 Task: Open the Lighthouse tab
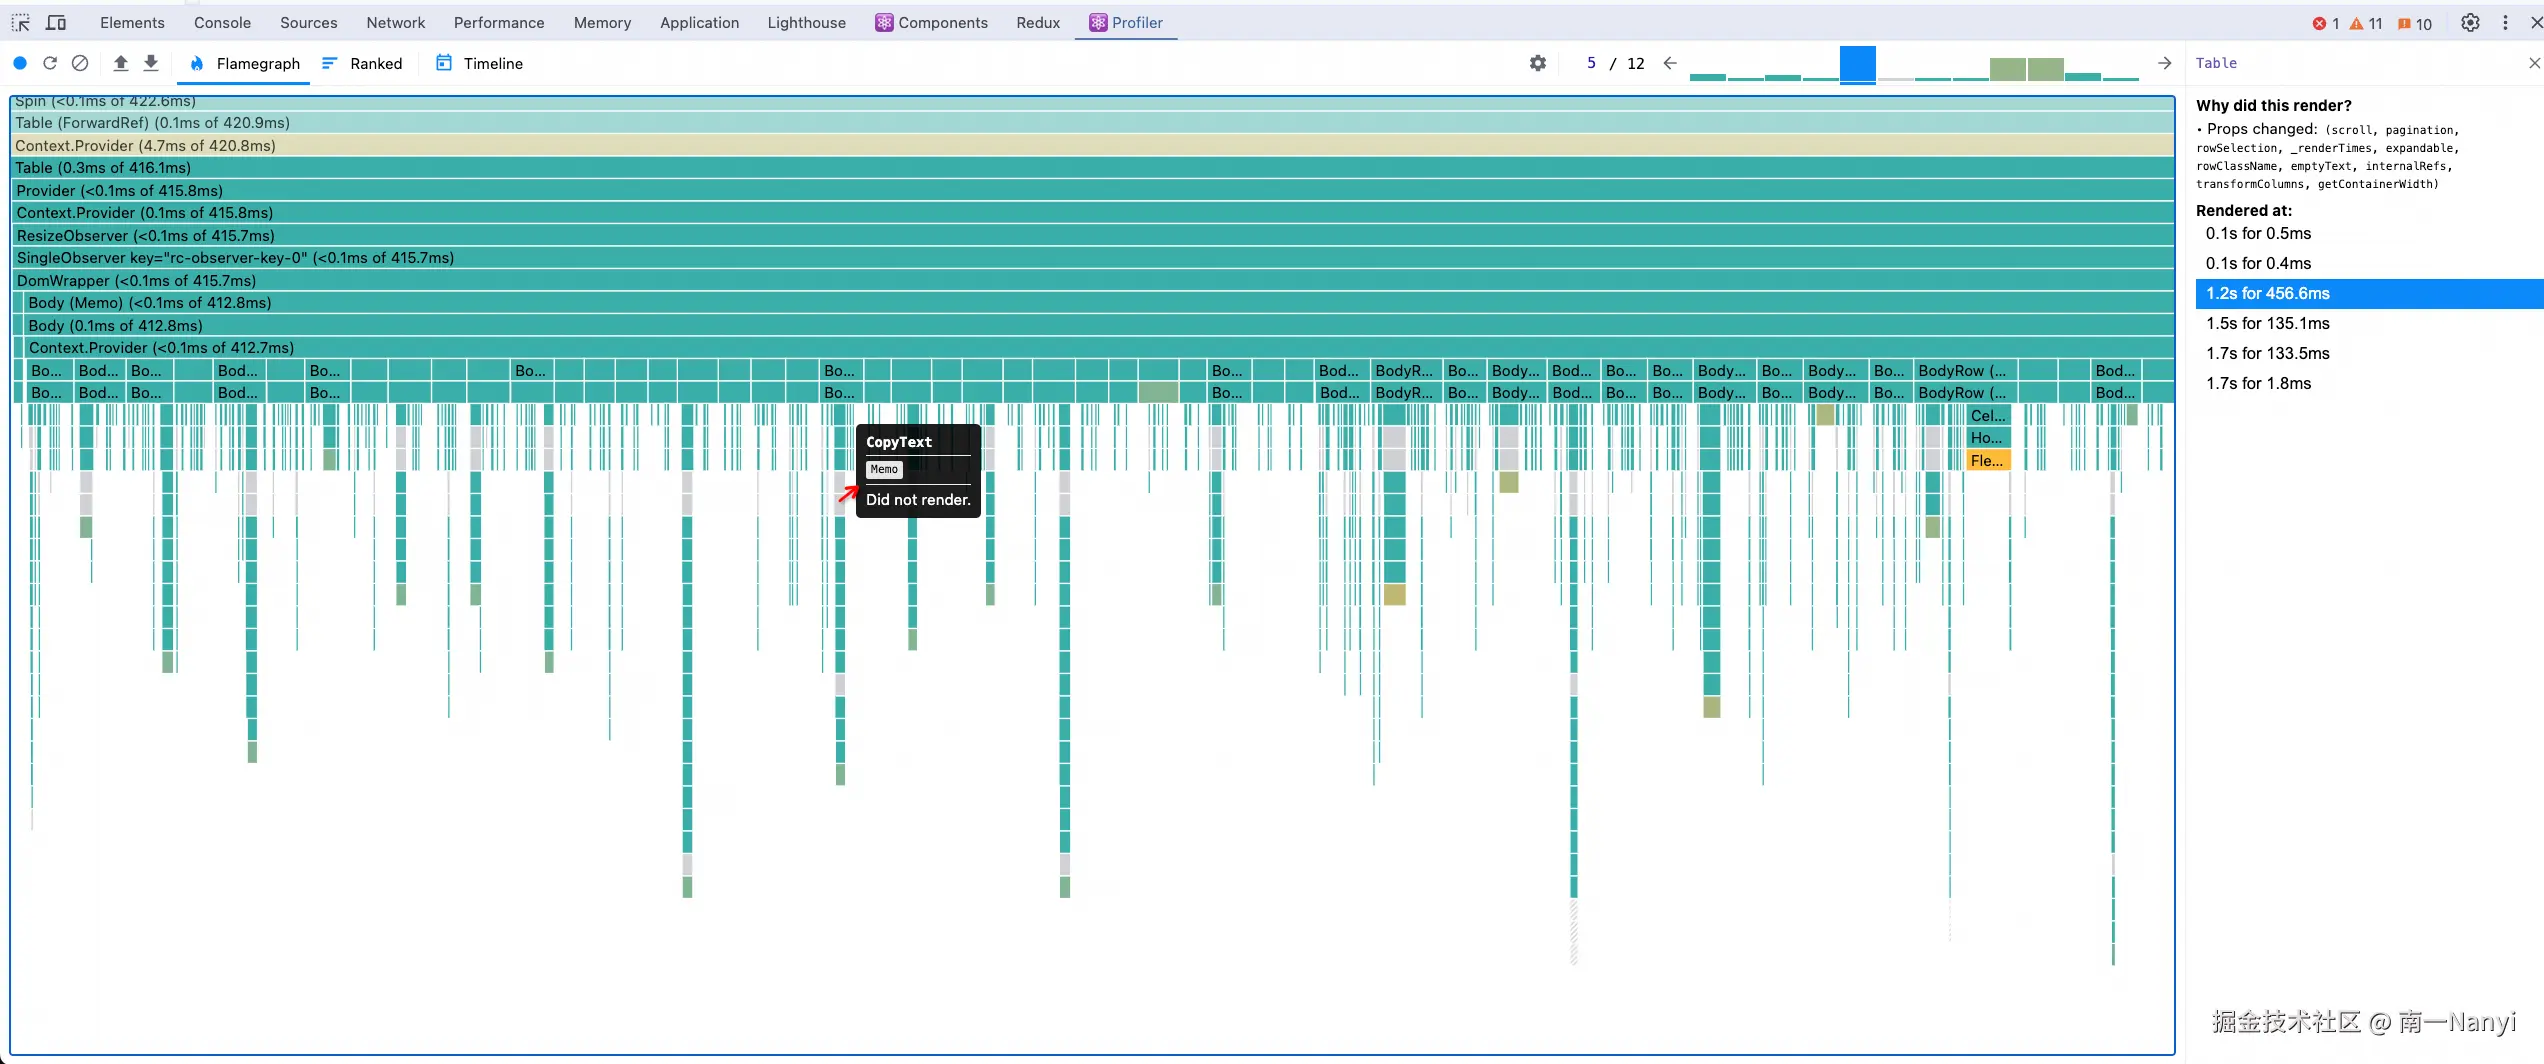pyautogui.click(x=806, y=23)
